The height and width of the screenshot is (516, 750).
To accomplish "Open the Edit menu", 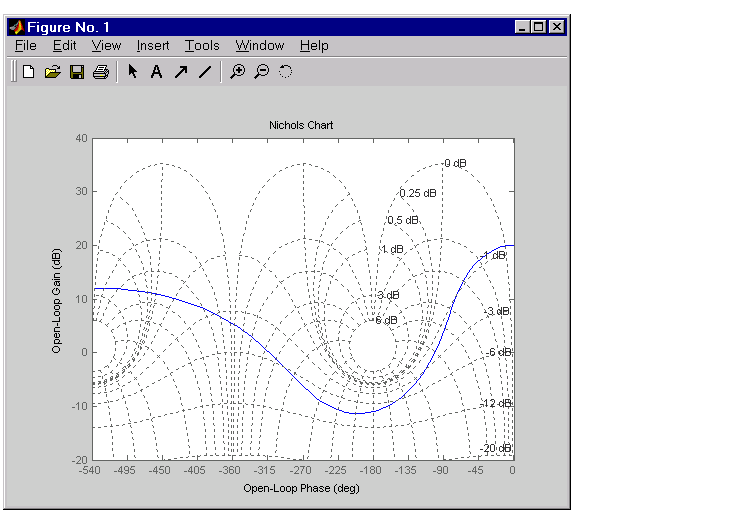I will point(64,46).
